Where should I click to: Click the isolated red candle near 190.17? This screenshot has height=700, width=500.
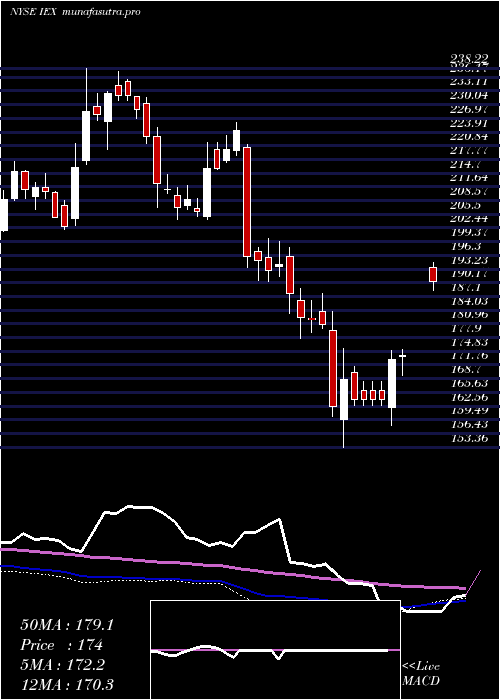click(433, 275)
